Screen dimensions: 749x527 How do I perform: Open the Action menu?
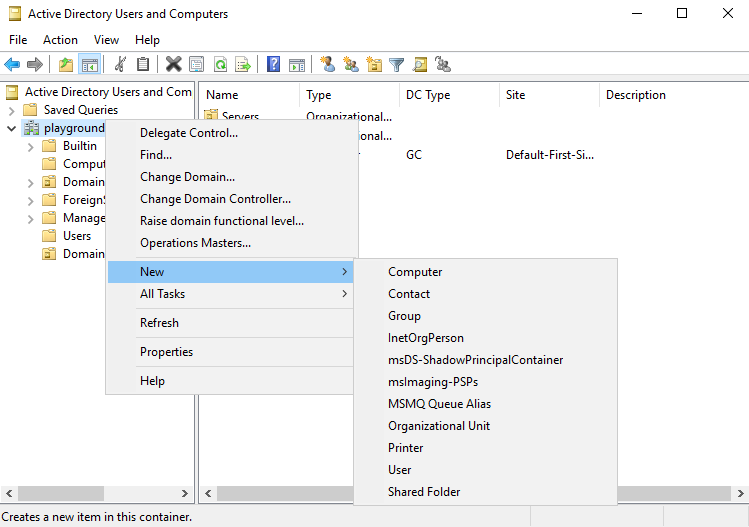(60, 40)
